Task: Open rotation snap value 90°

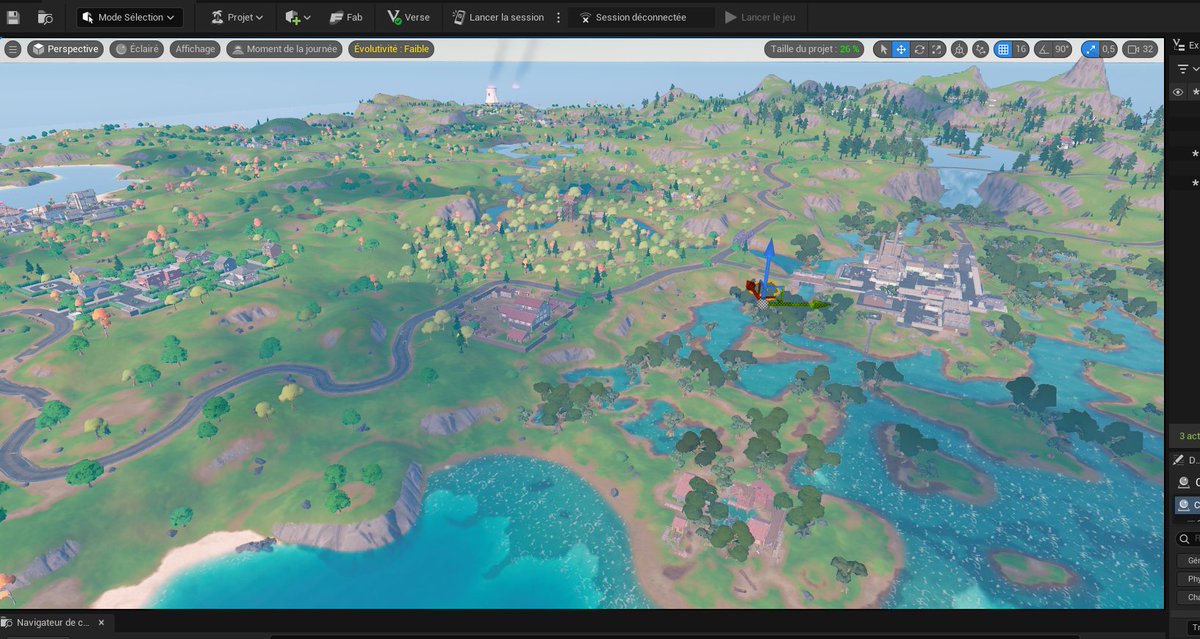Action: click(1062, 49)
